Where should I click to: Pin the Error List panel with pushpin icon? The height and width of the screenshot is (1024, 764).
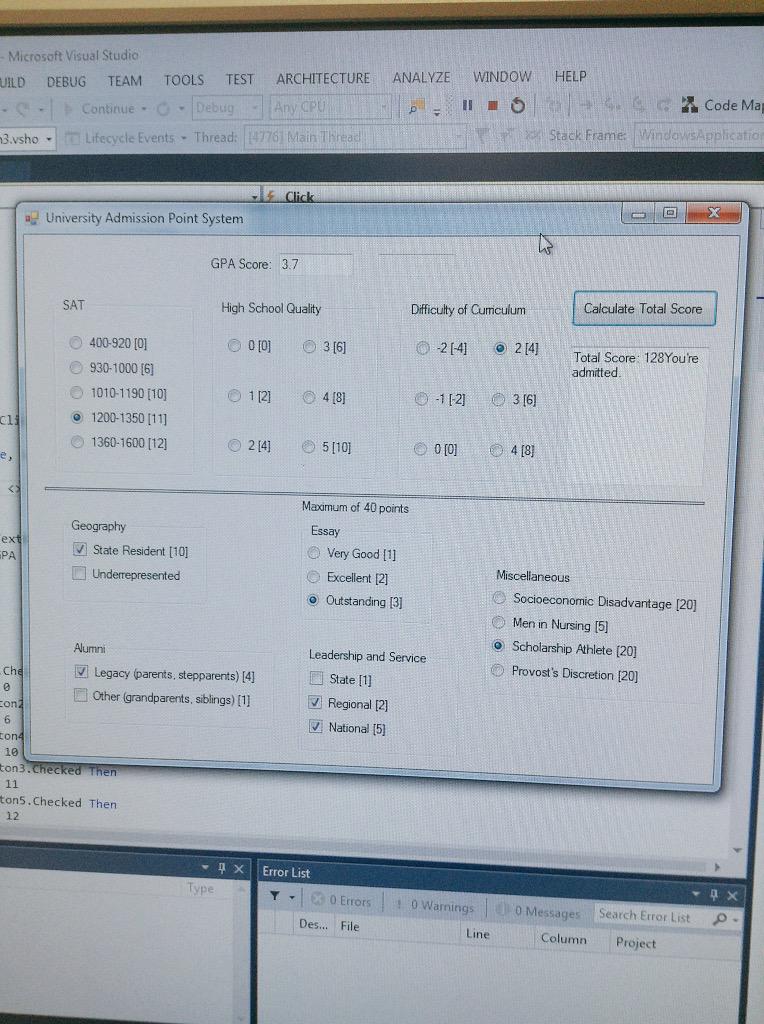(x=714, y=894)
